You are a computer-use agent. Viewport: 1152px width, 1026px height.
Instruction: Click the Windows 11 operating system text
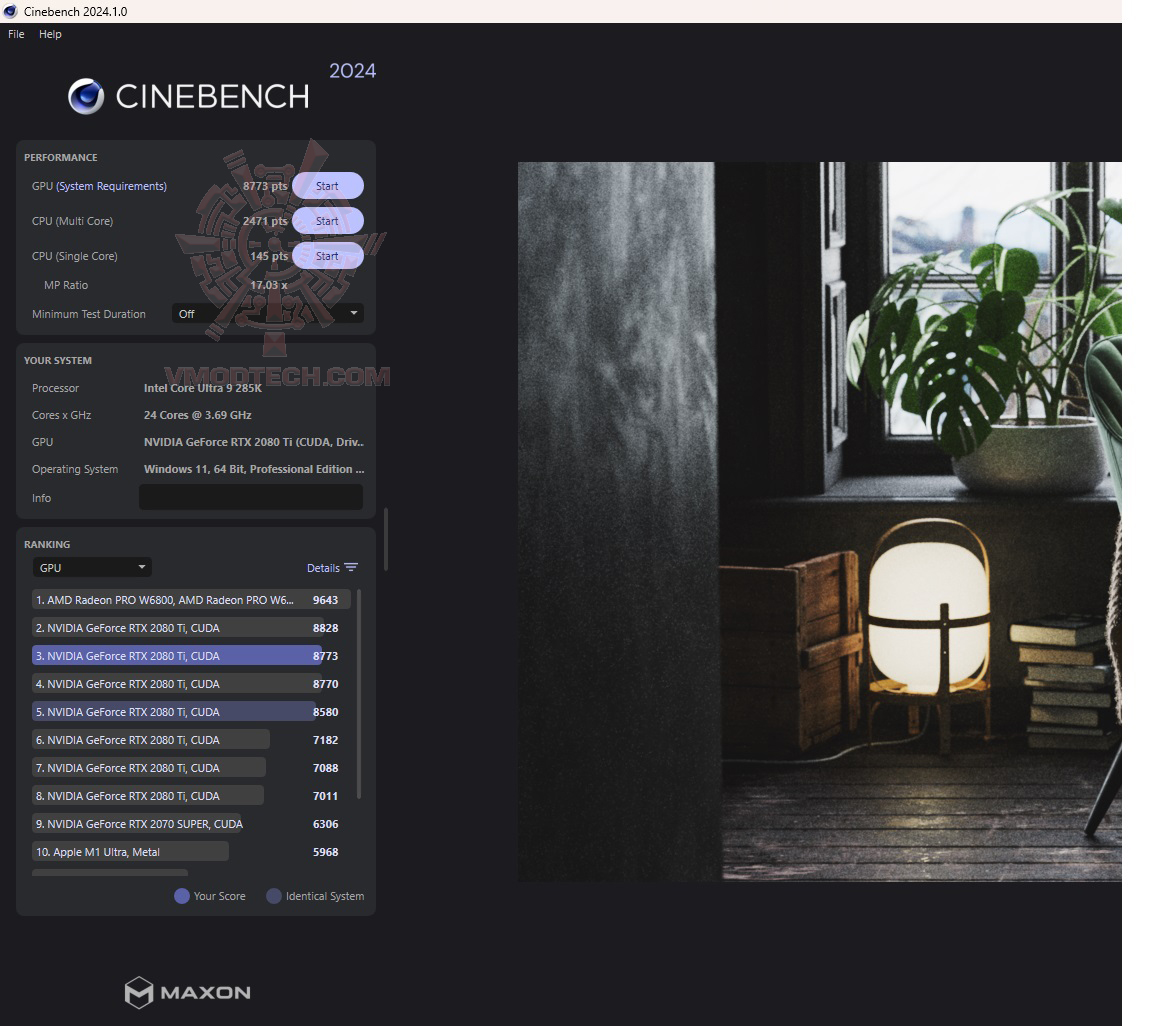click(x=253, y=469)
